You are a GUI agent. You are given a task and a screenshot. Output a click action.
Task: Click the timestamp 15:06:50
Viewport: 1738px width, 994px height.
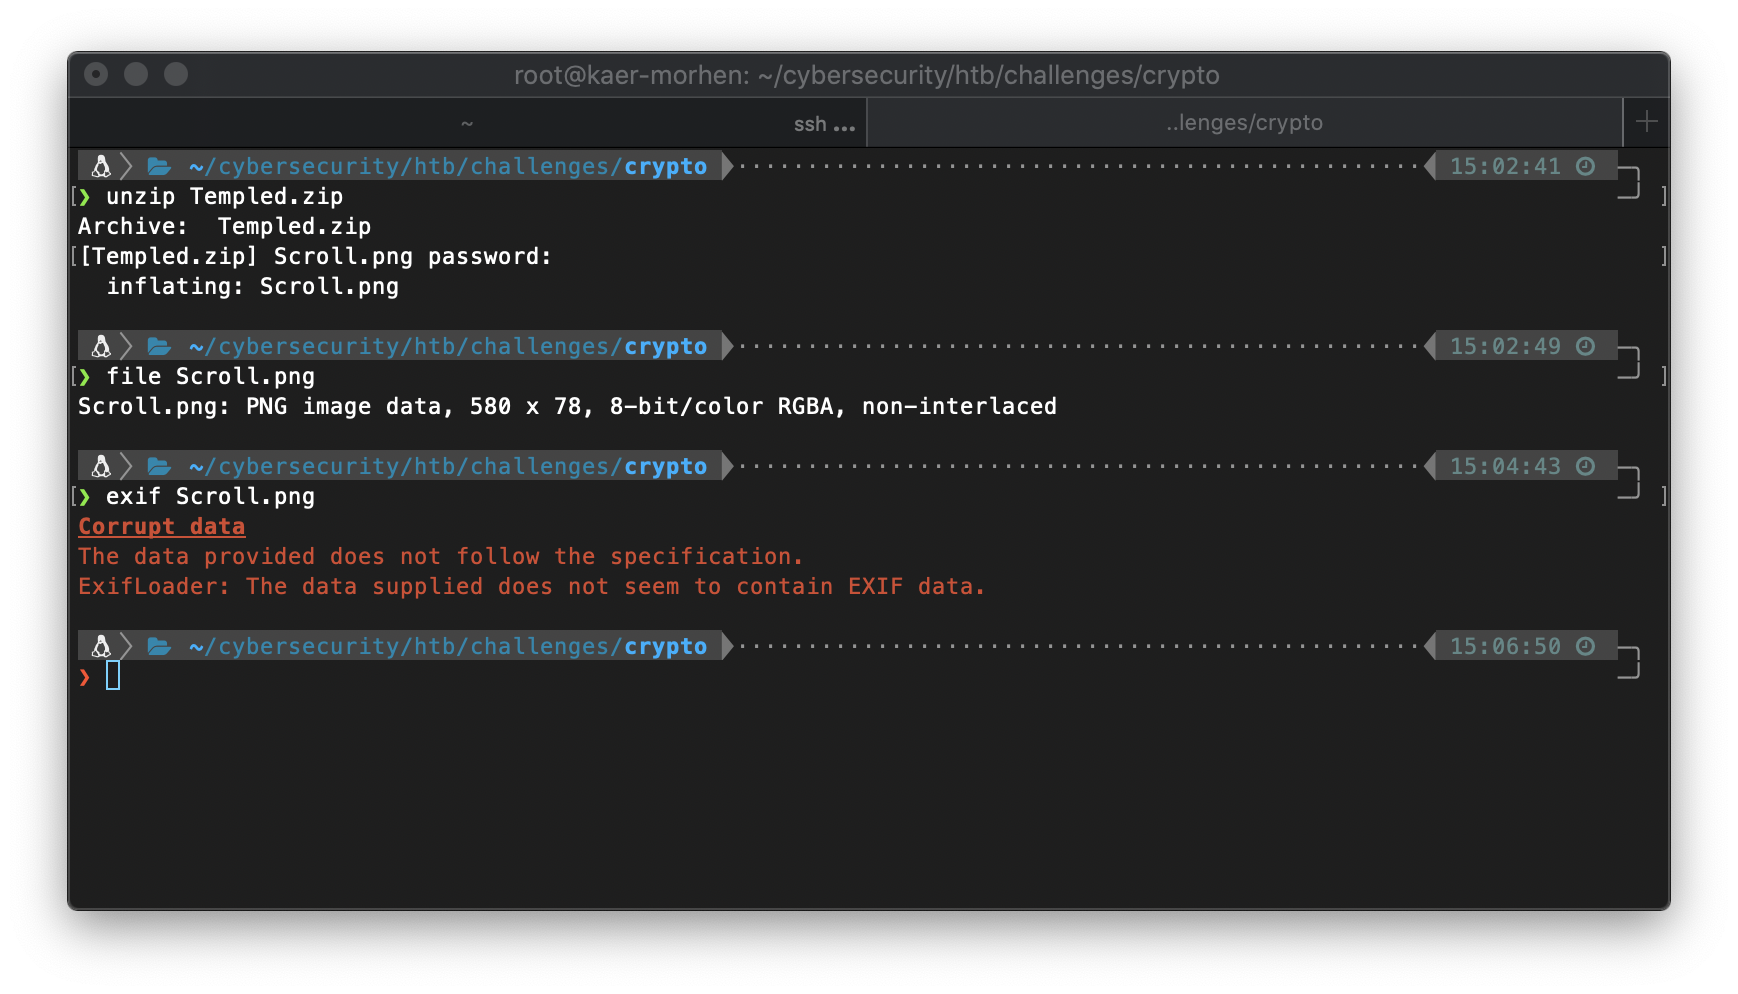click(1505, 646)
